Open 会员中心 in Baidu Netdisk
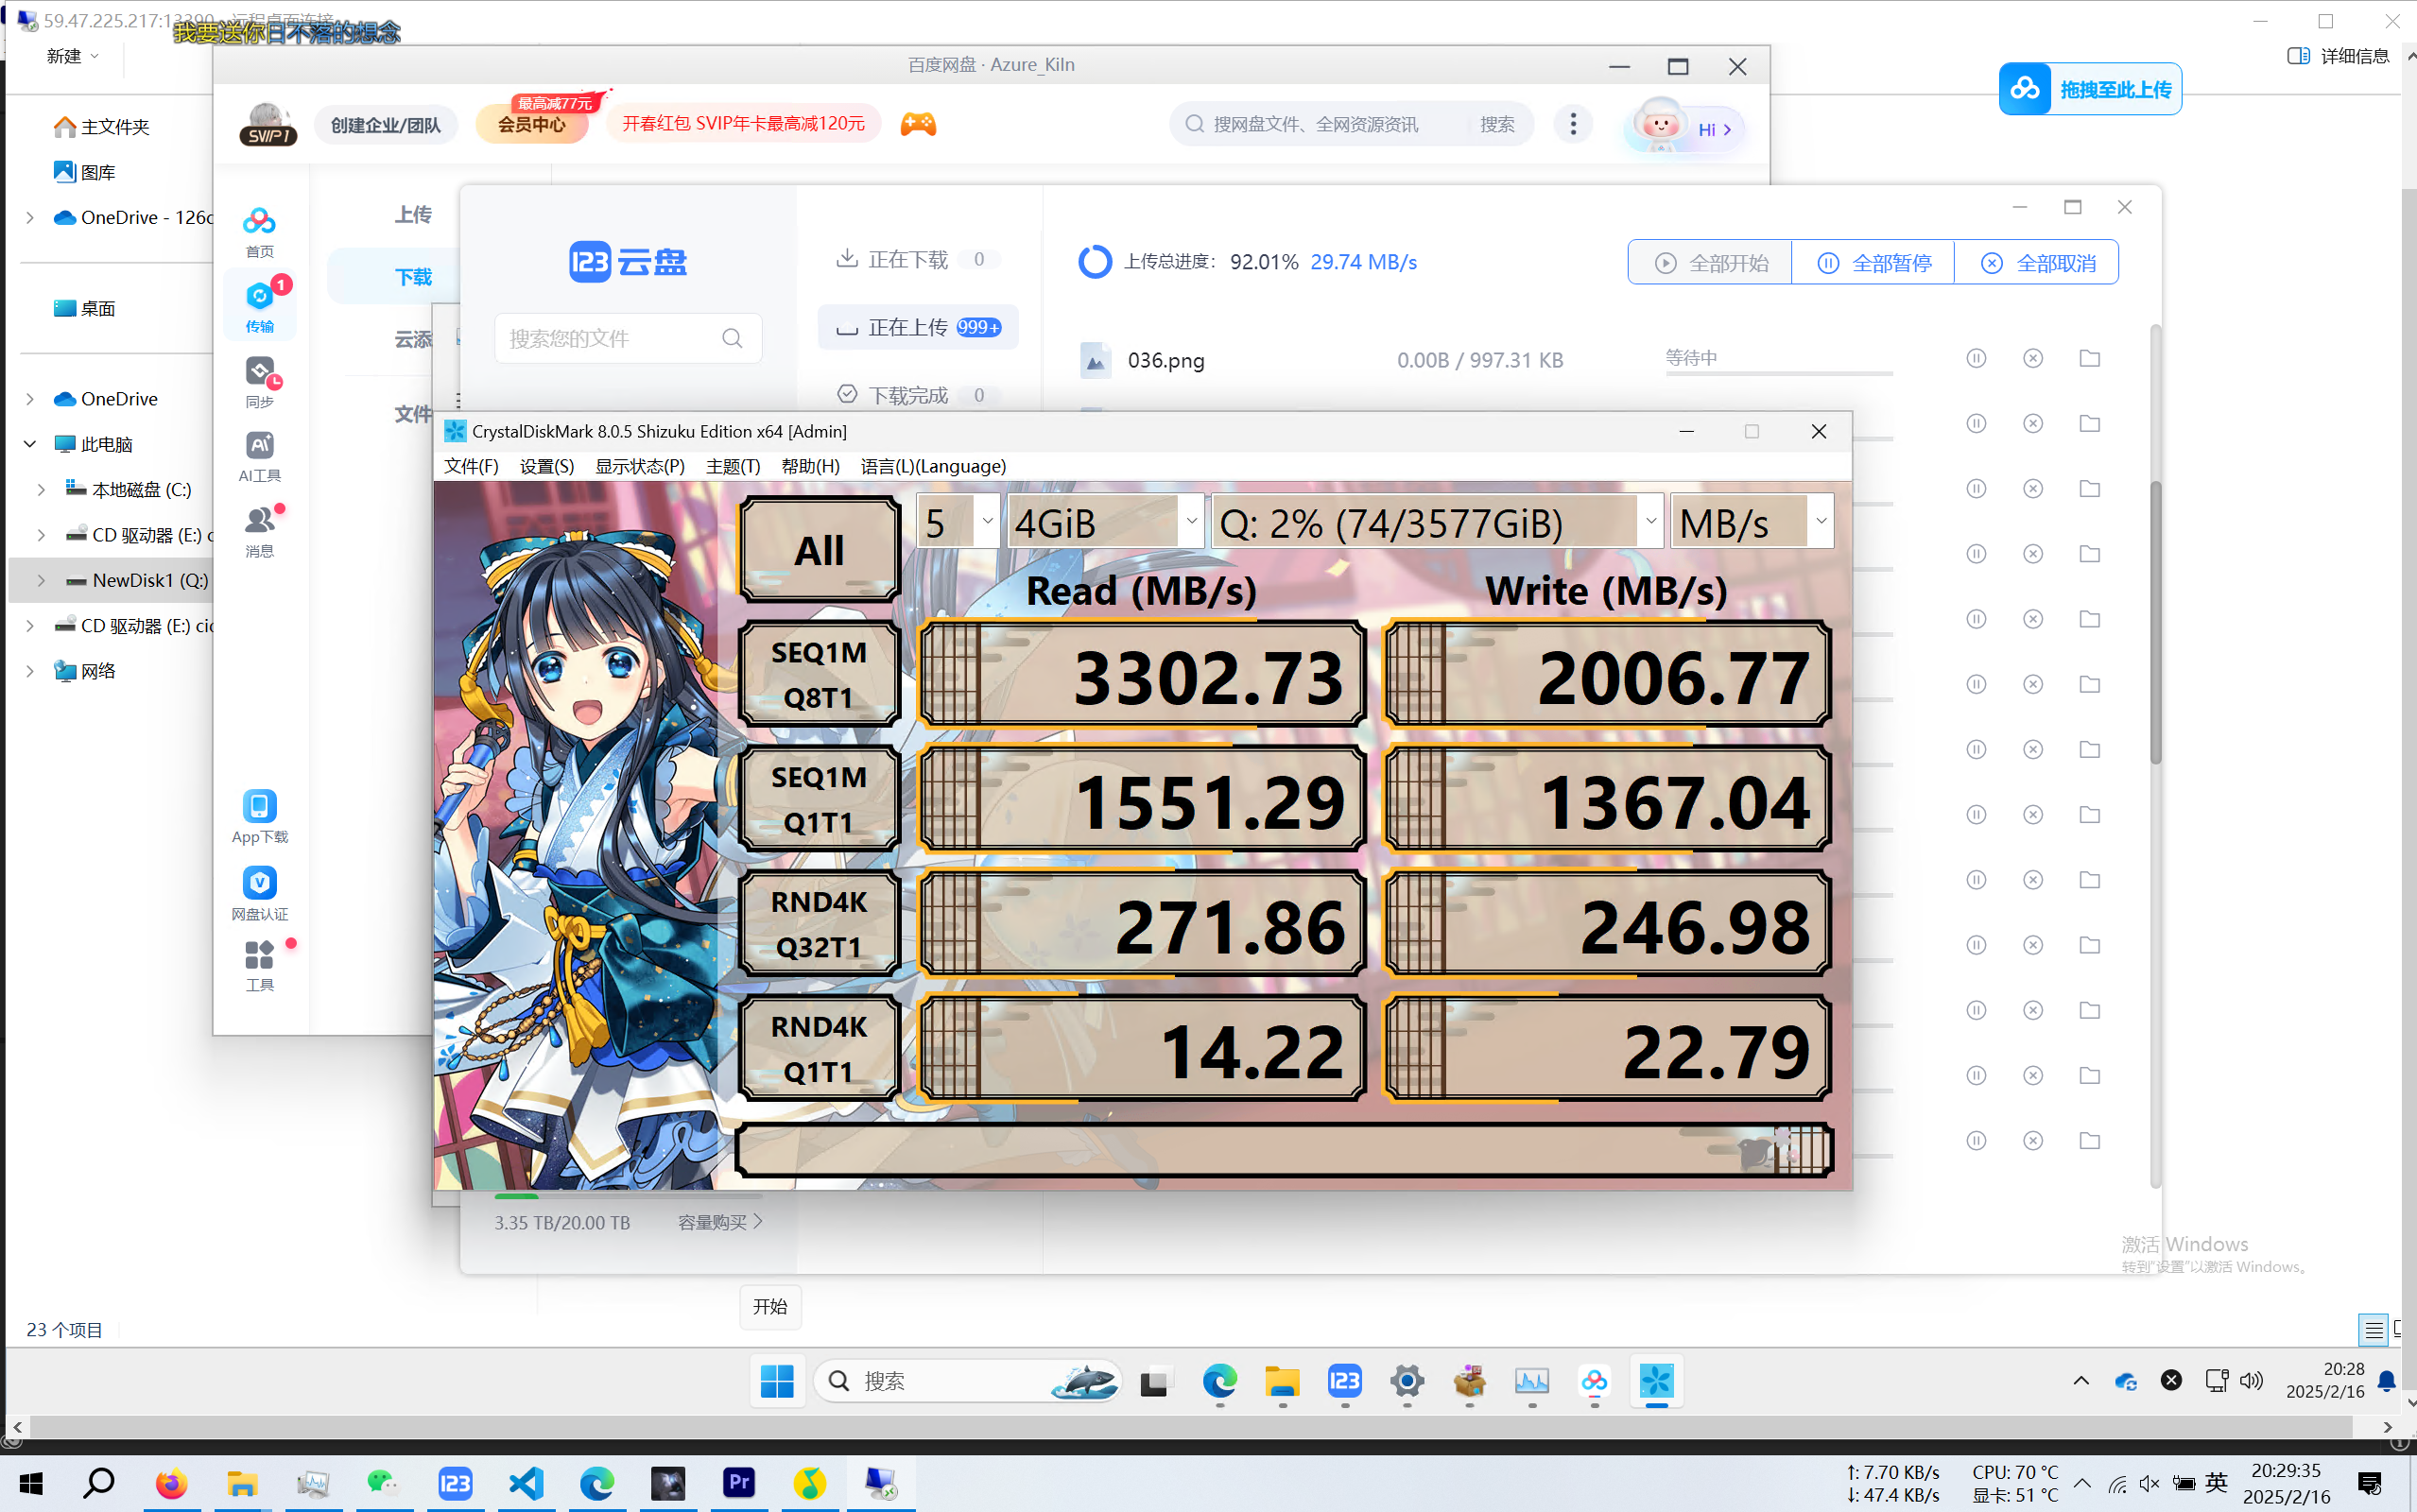 [x=531, y=124]
